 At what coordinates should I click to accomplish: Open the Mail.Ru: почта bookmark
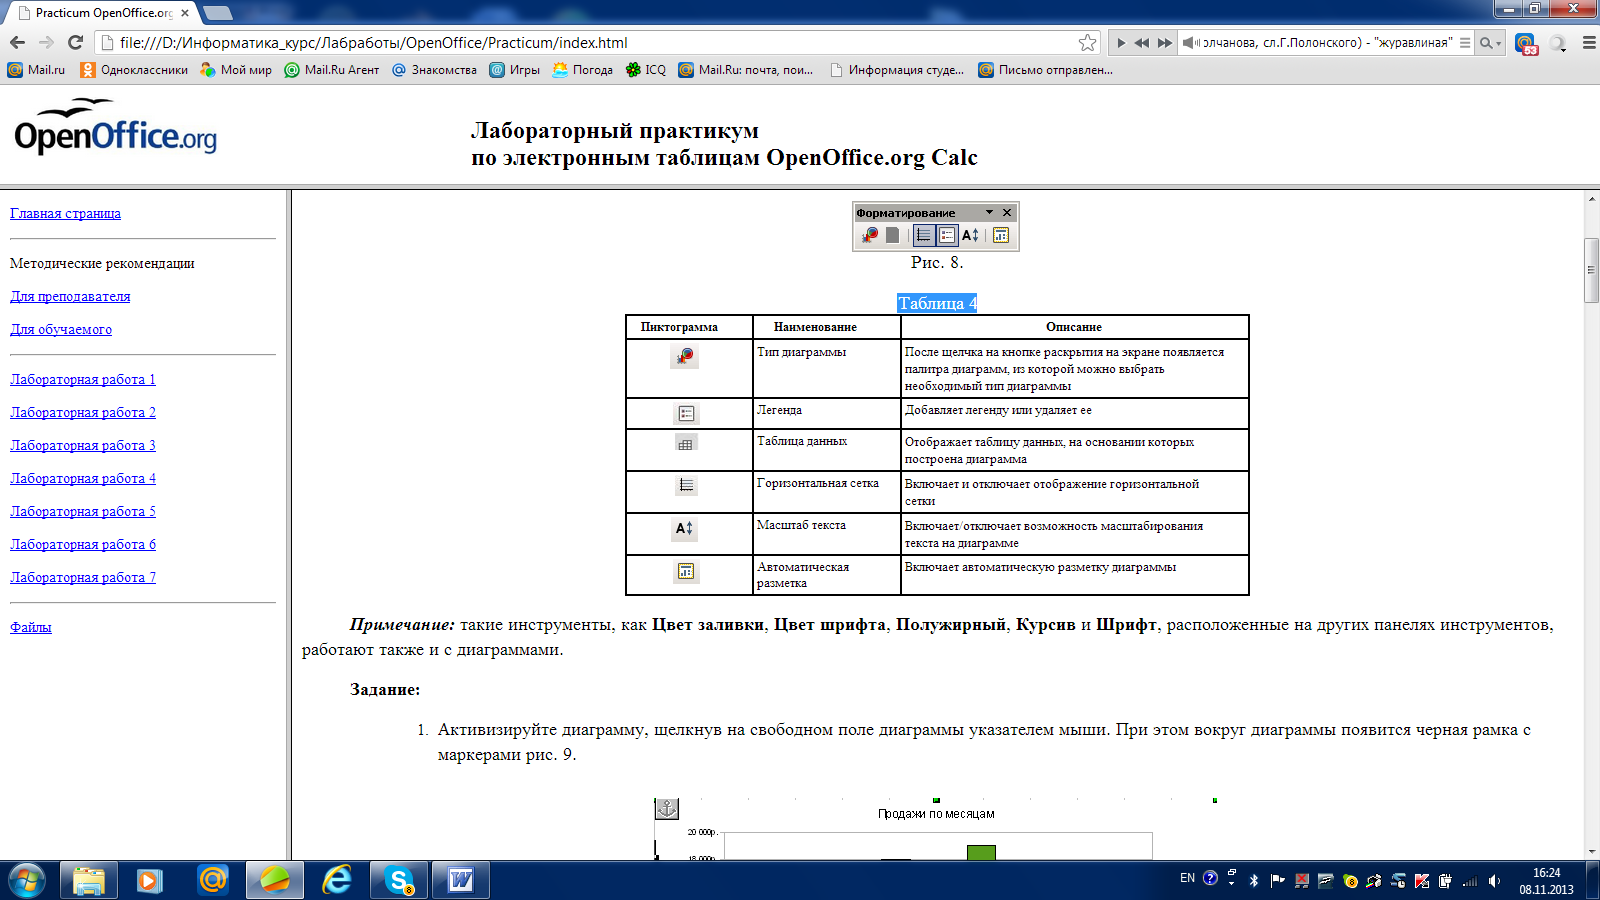(746, 70)
